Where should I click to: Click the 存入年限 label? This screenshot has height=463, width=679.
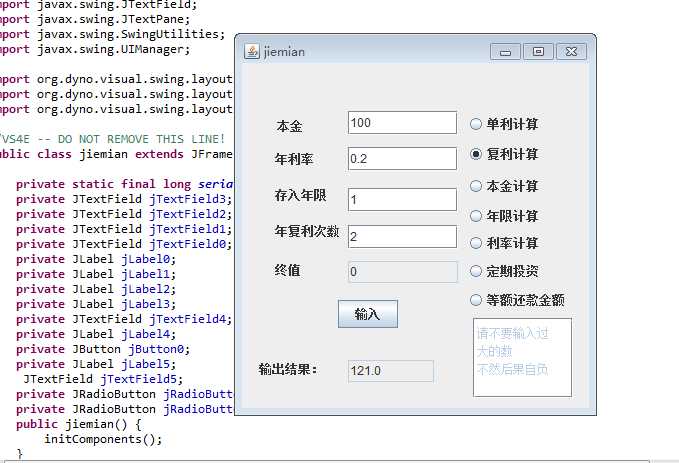point(301,195)
